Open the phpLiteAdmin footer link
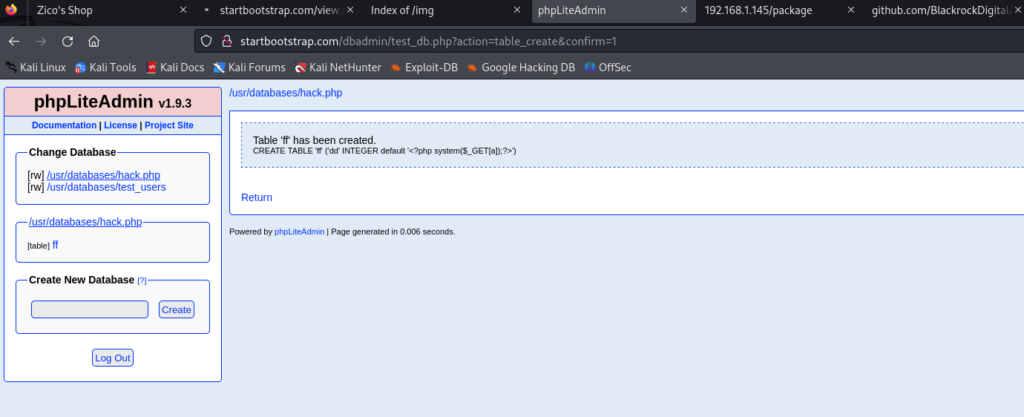The height and width of the screenshot is (417, 1024). (299, 232)
